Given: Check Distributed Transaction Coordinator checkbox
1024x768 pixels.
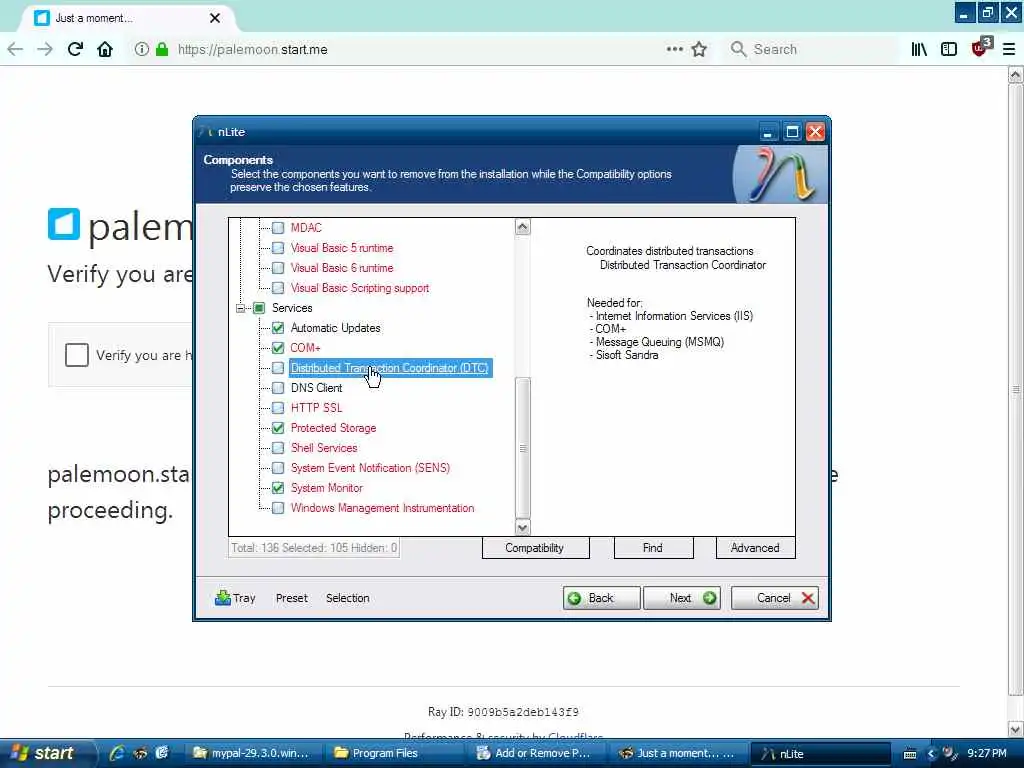Looking at the screenshot, I should click(x=278, y=368).
